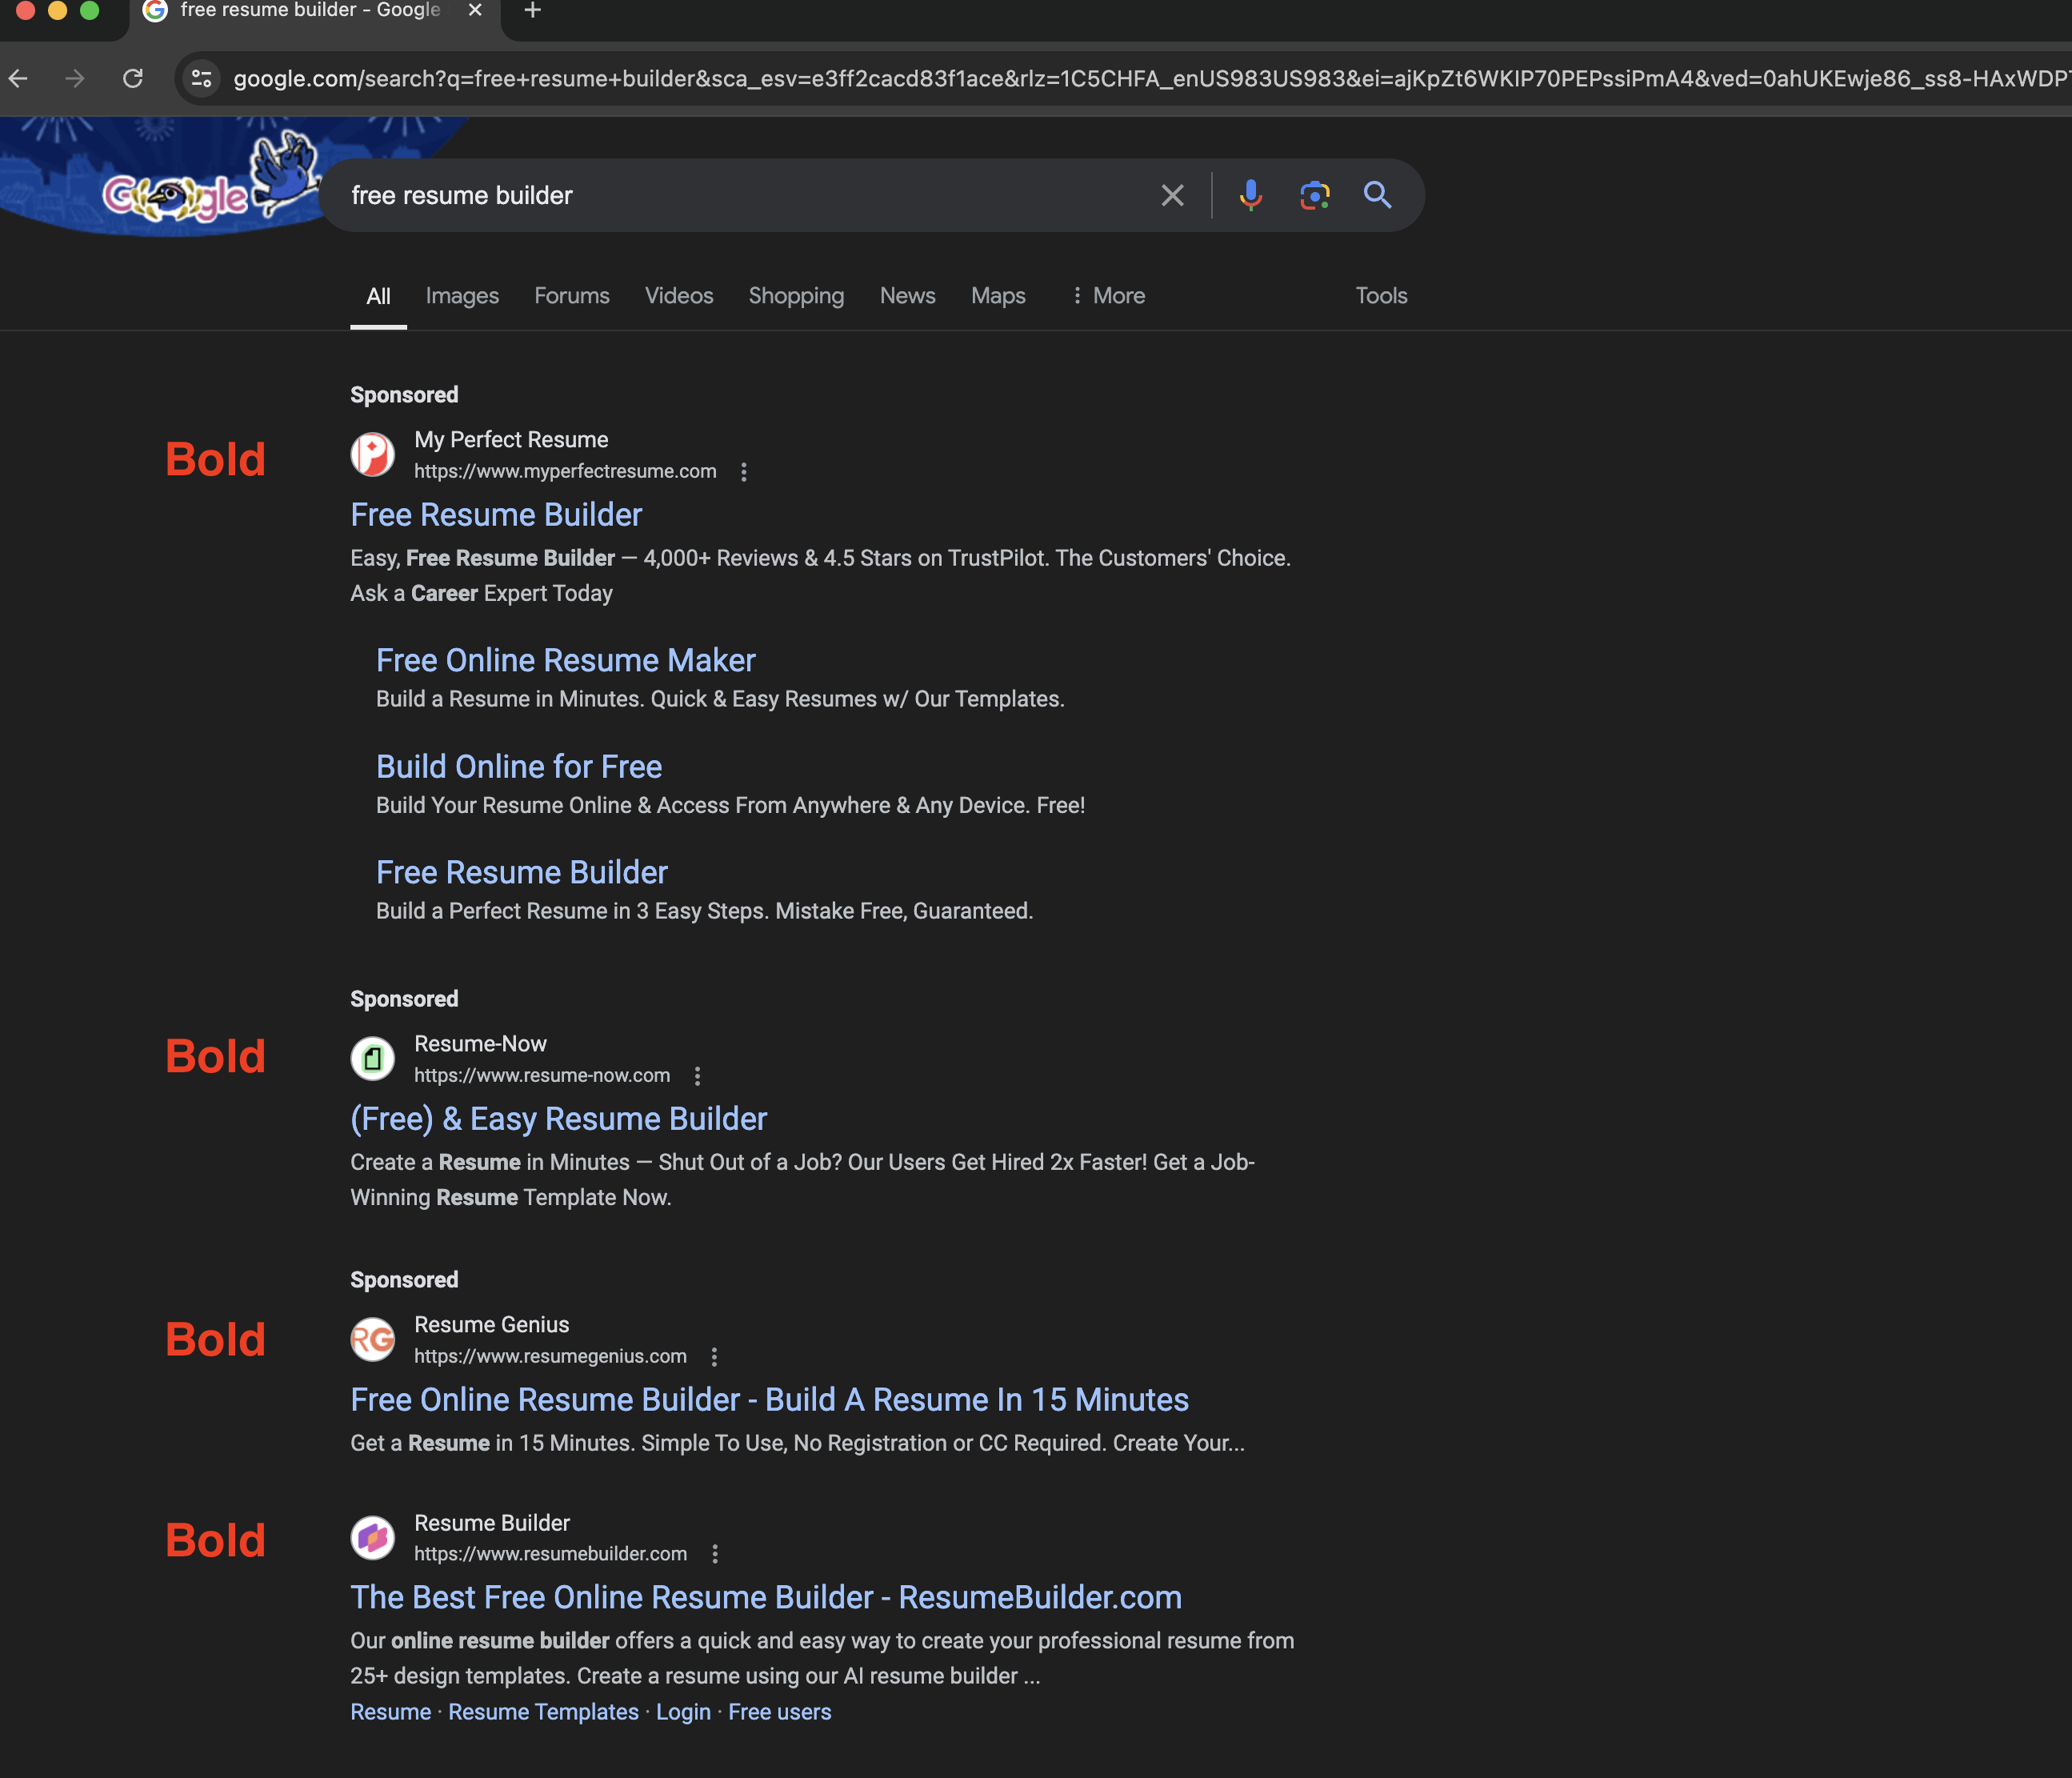Click the browser address bar
This screenshot has width=2072, height=1778.
[x=900, y=78]
